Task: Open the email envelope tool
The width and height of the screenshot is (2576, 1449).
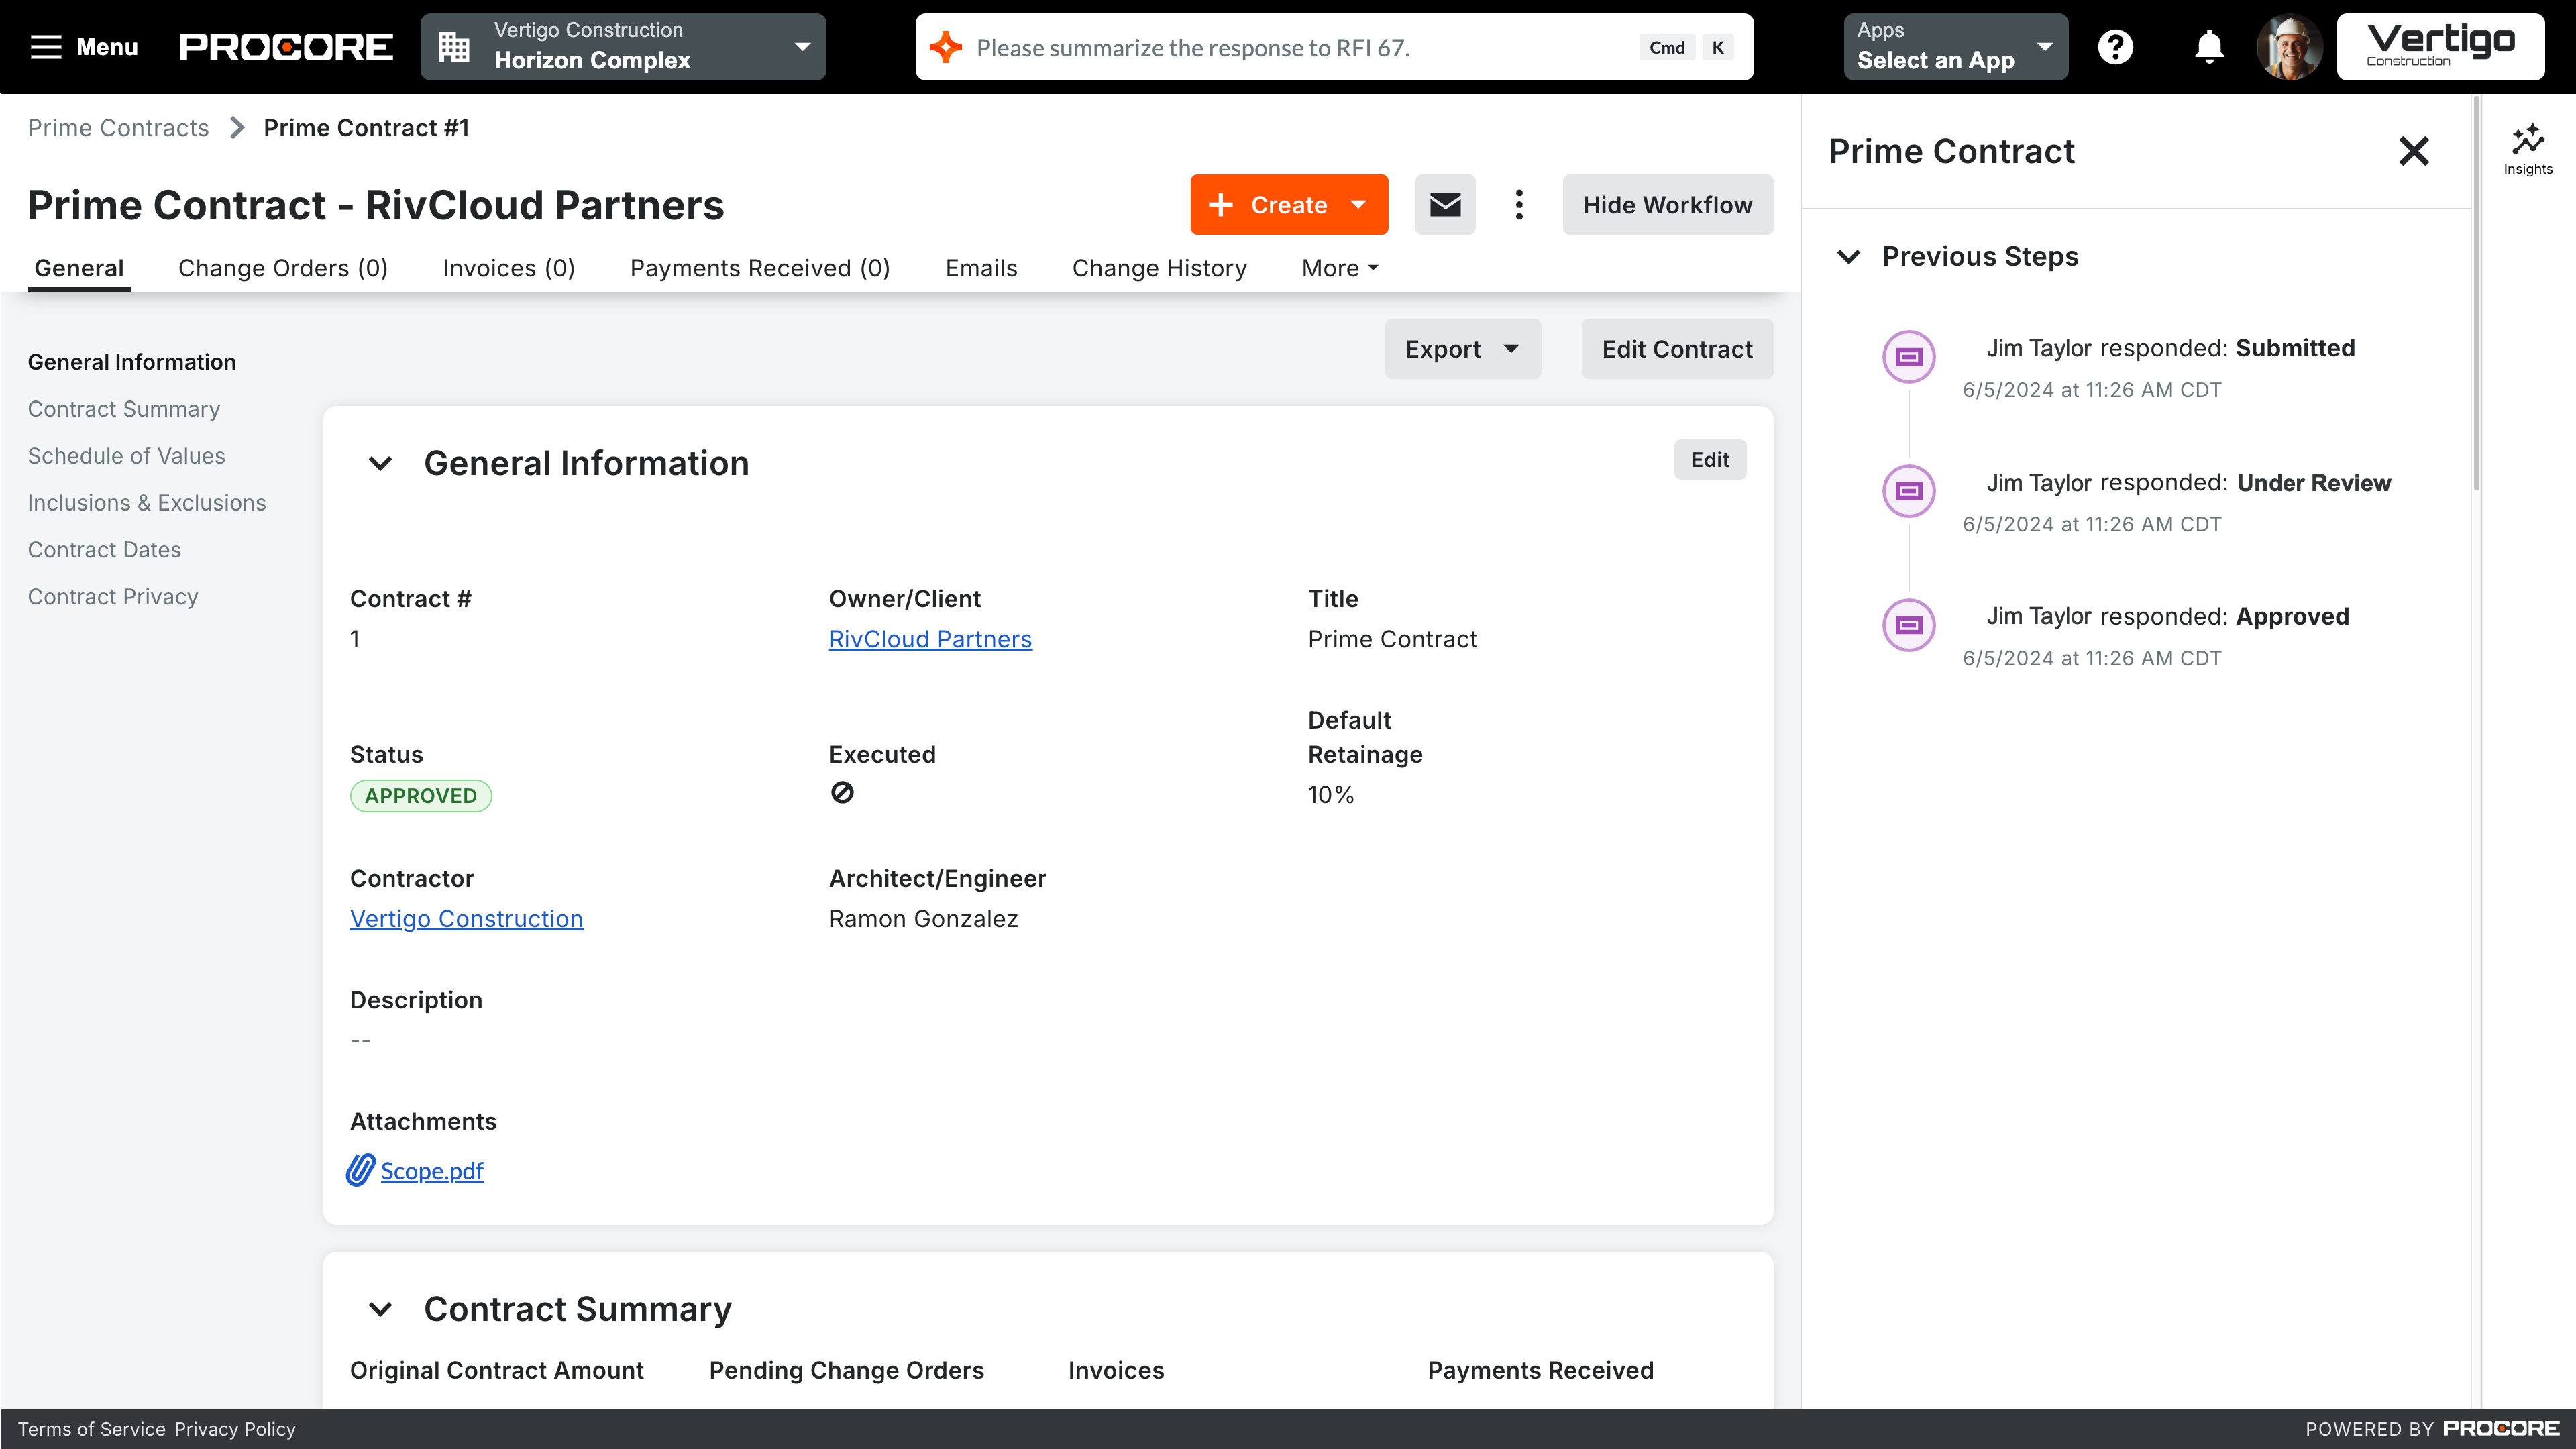Action: (1445, 204)
